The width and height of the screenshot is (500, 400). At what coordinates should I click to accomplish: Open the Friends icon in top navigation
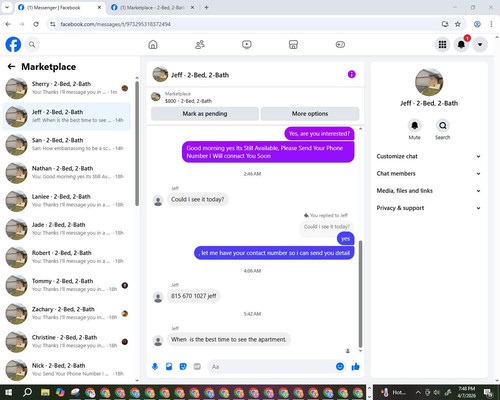[x=200, y=44]
